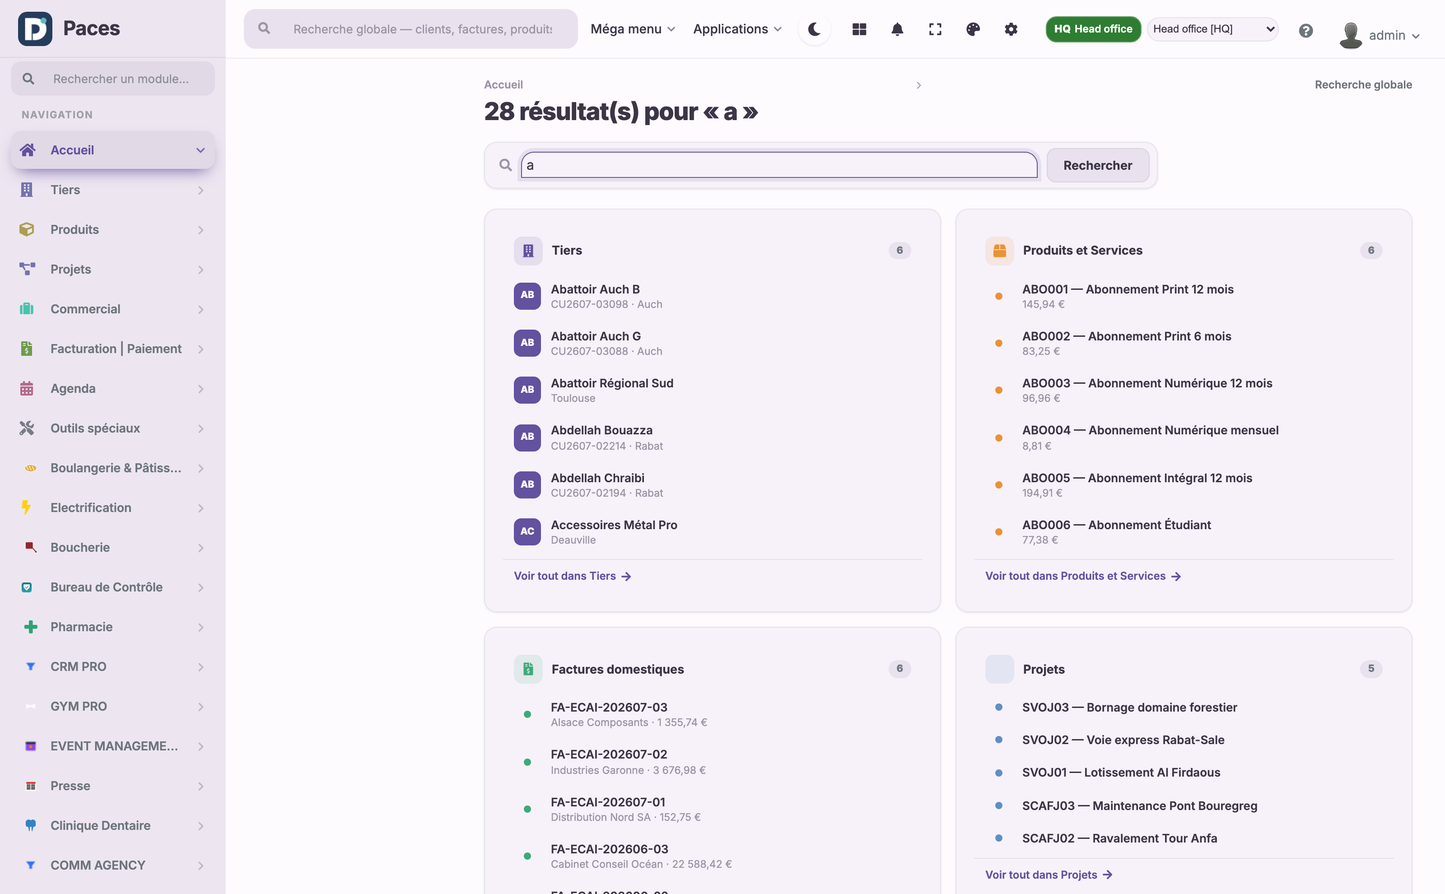Click the Accueil breadcrumb link
Screen dimensions: 1445x894
point(503,85)
